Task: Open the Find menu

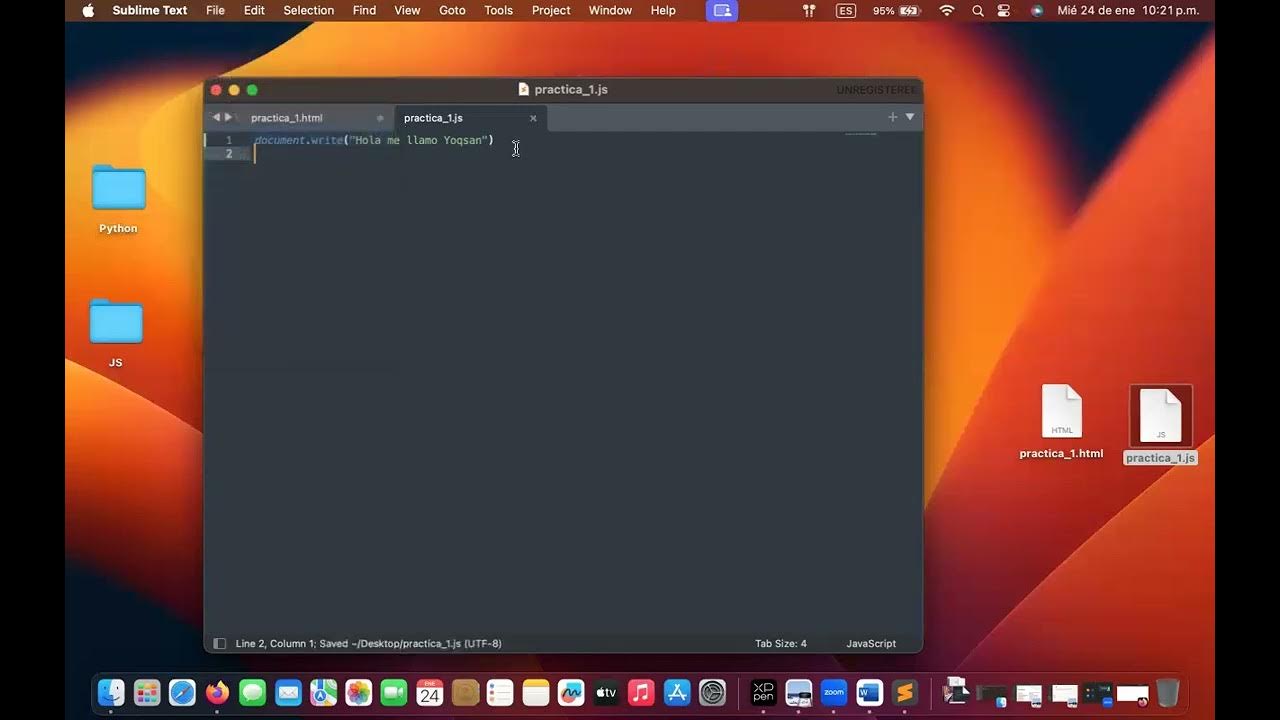Action: [x=364, y=10]
